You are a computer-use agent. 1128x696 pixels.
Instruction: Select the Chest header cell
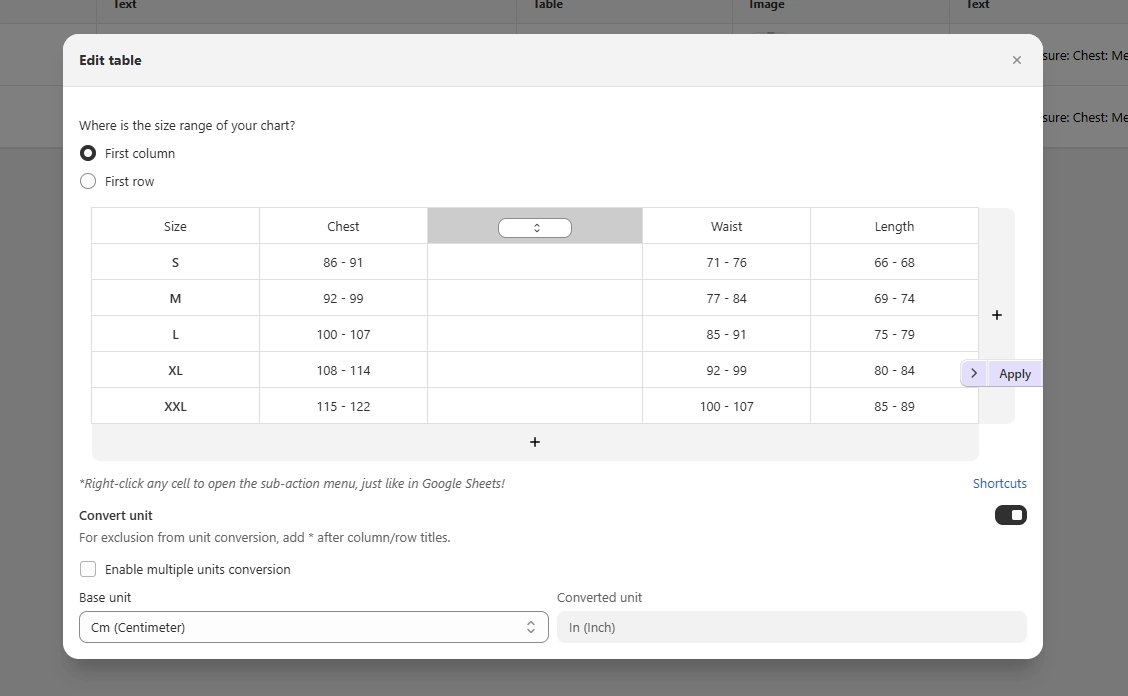(343, 226)
